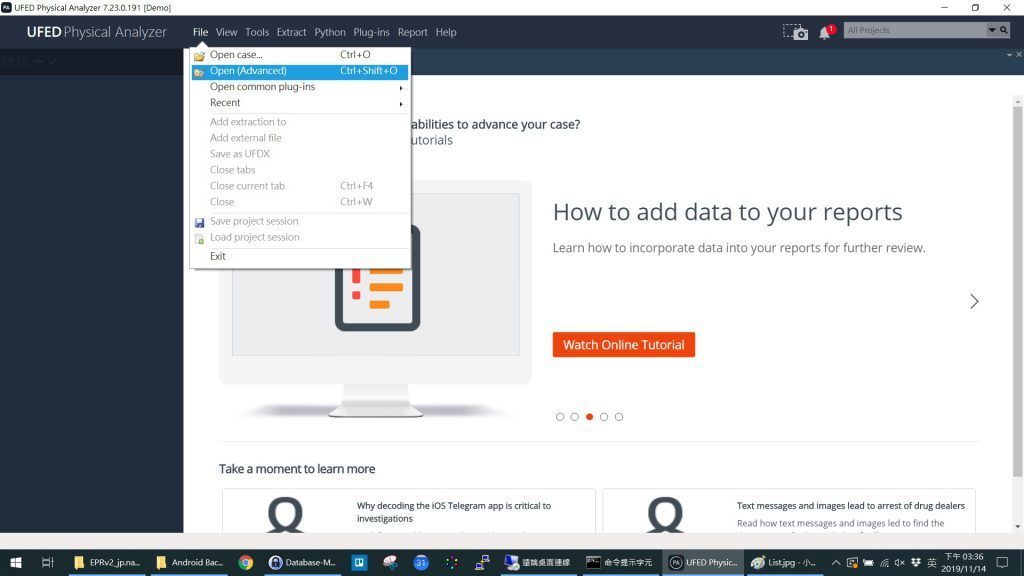Choose Exit from the File menu

(300, 257)
